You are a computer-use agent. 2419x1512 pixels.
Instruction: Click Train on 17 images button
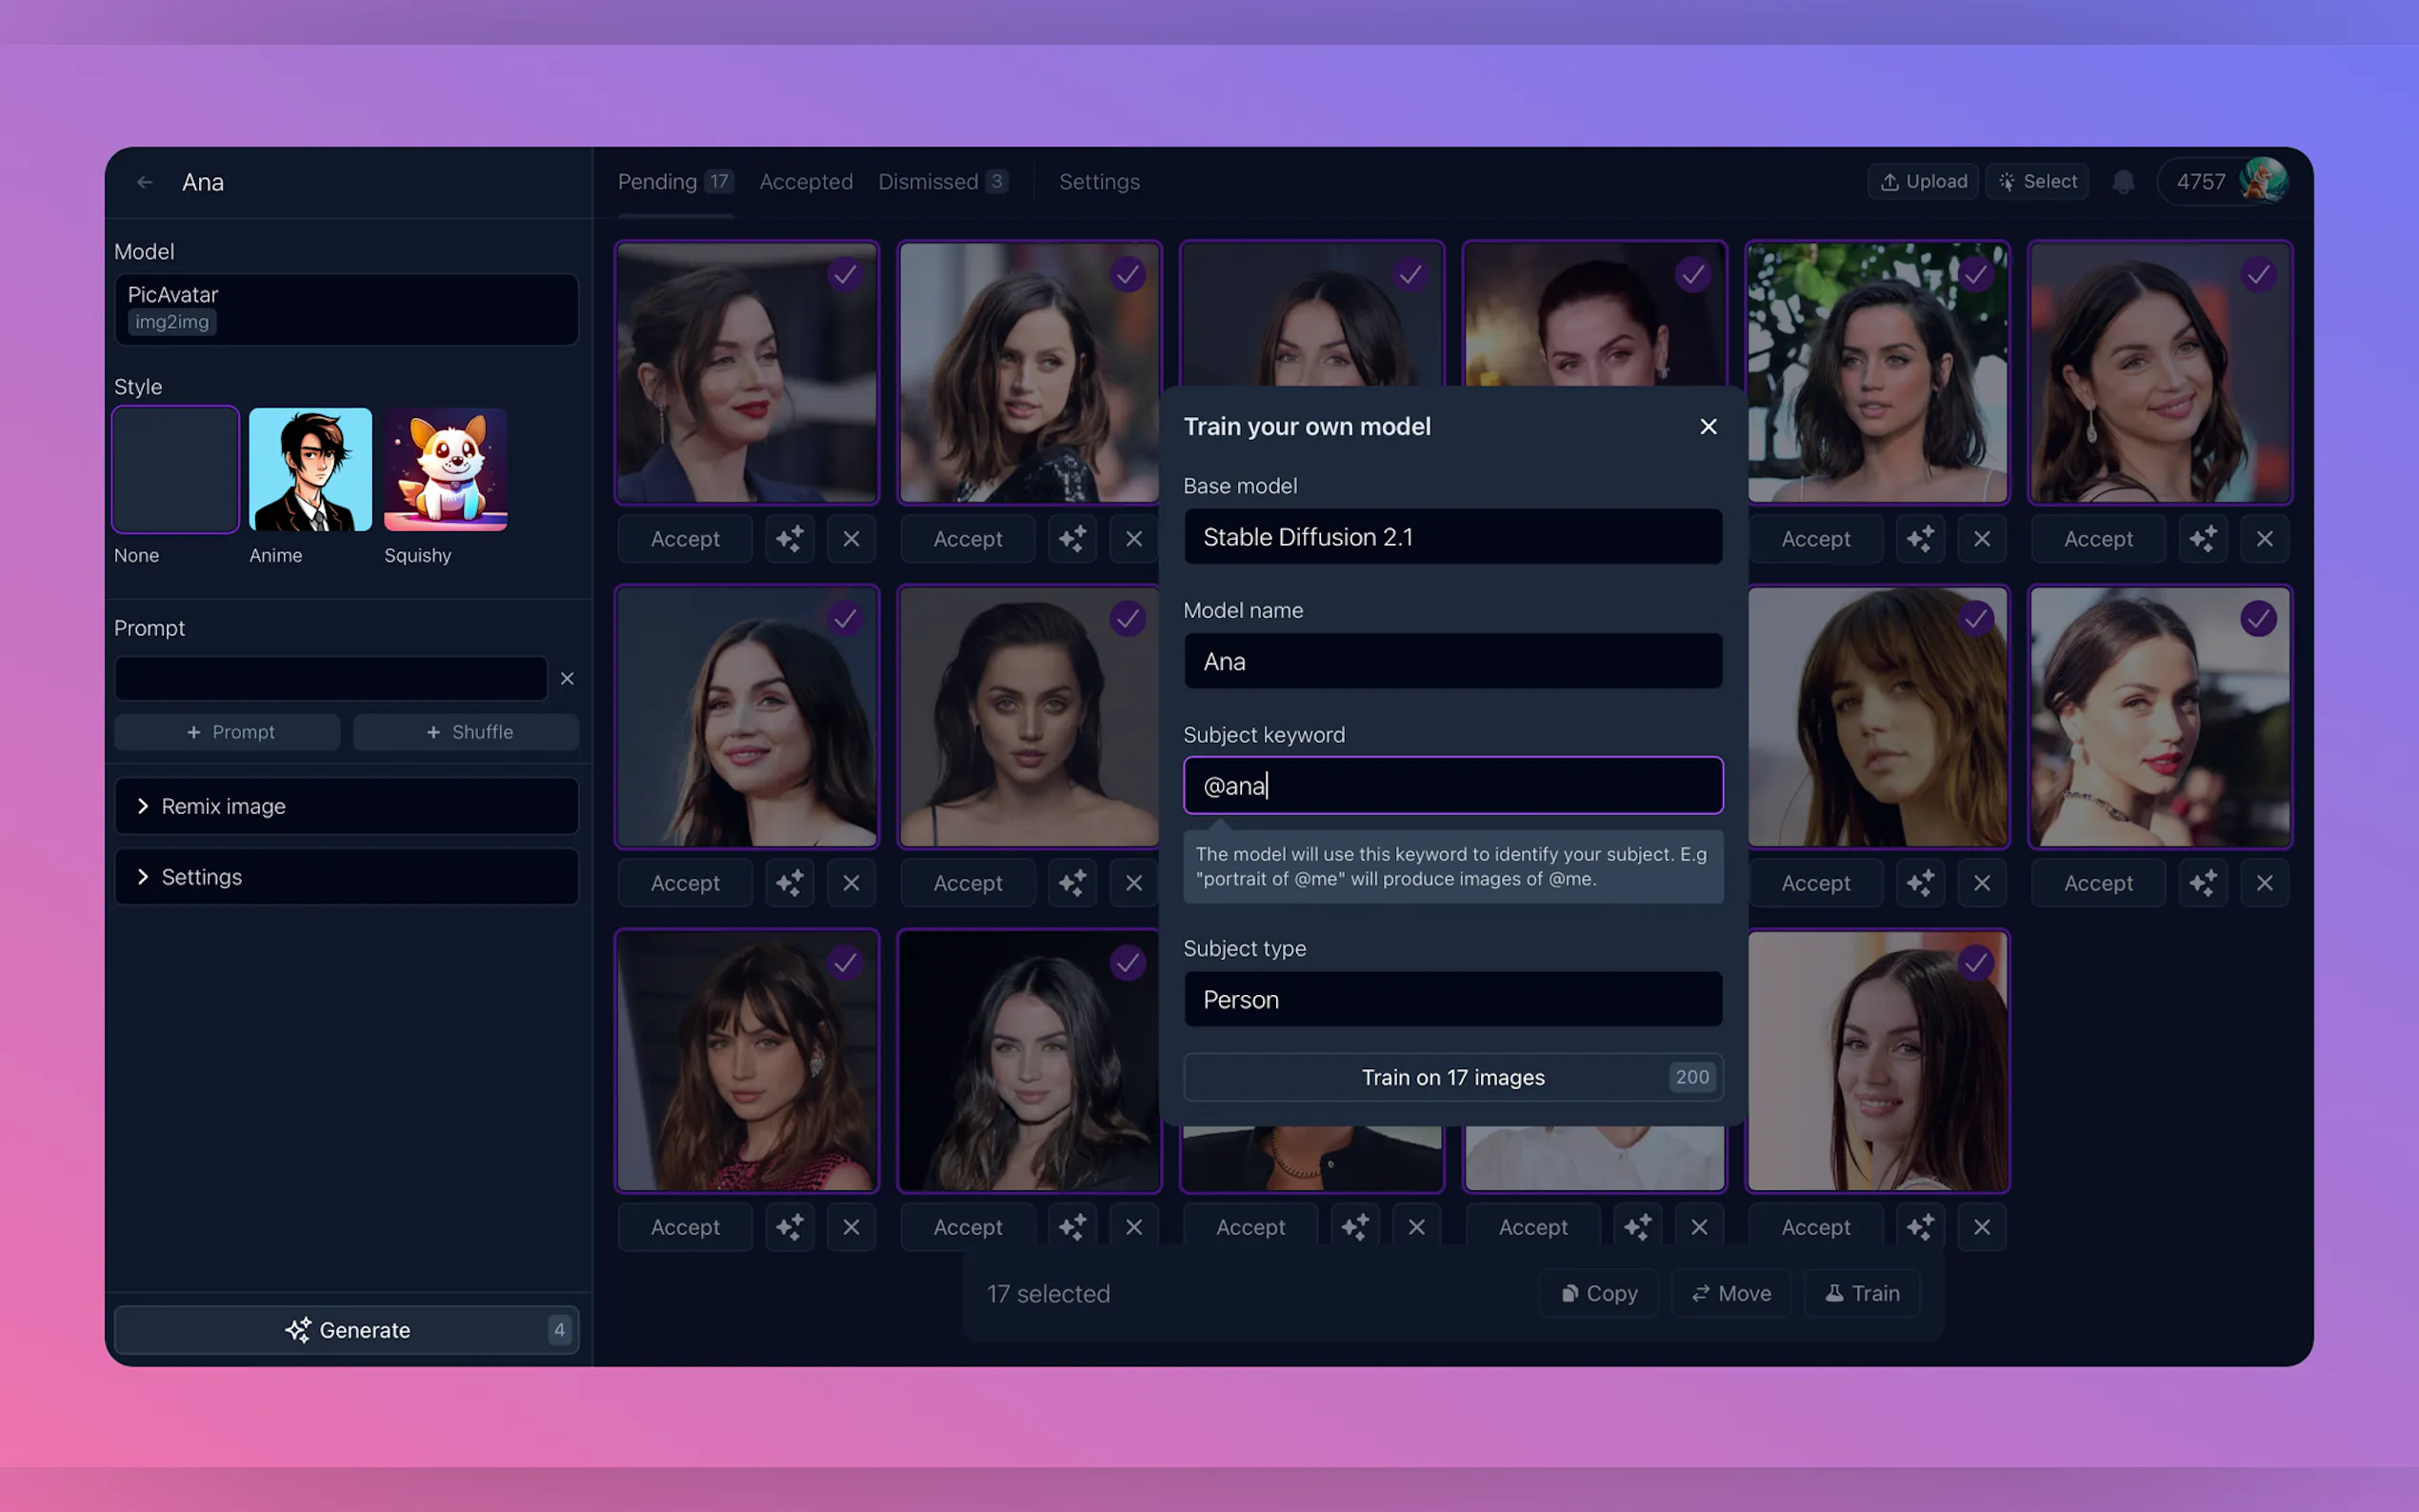click(x=1452, y=1077)
